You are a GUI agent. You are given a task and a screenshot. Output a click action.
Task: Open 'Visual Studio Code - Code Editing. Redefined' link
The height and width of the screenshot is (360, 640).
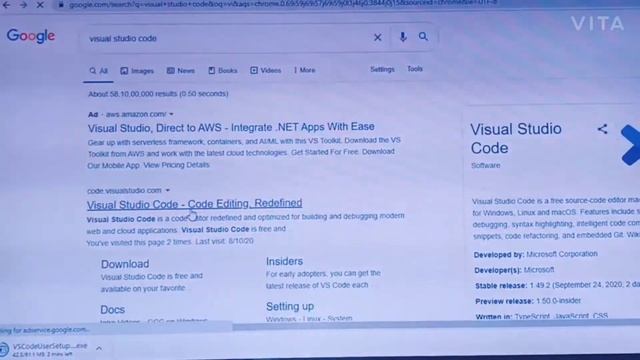point(194,204)
